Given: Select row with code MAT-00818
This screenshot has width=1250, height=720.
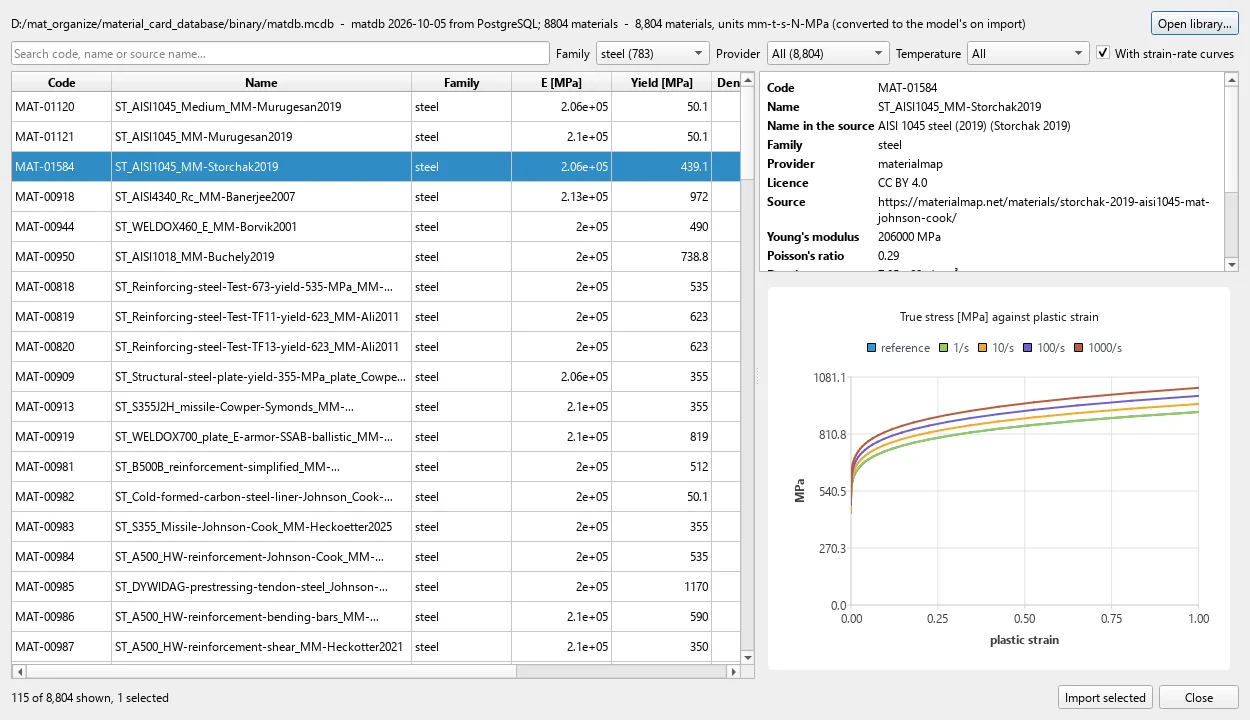Looking at the screenshot, I should tap(376, 287).
